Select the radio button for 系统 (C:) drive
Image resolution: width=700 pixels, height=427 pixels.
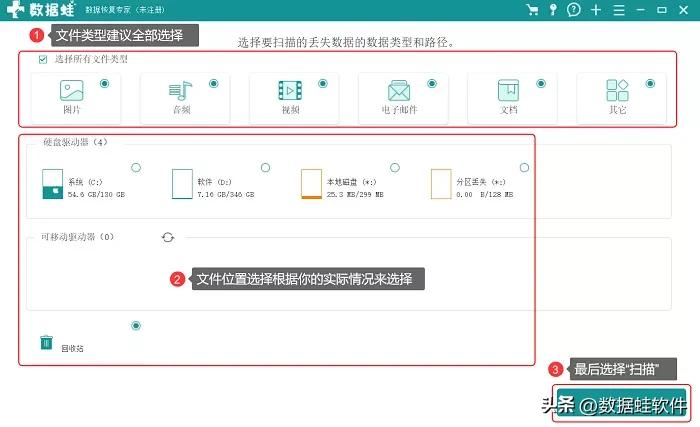pyautogui.click(x=136, y=167)
